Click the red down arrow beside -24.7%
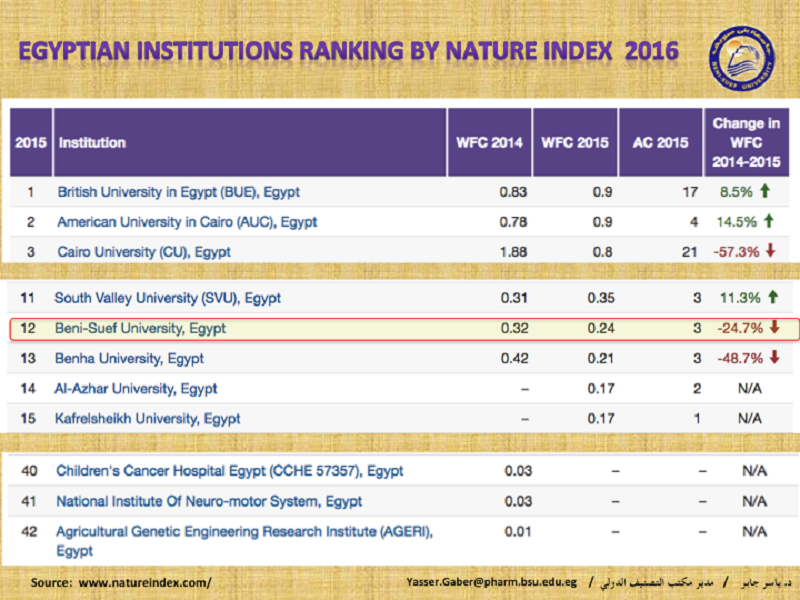The image size is (800, 600). pos(774,327)
